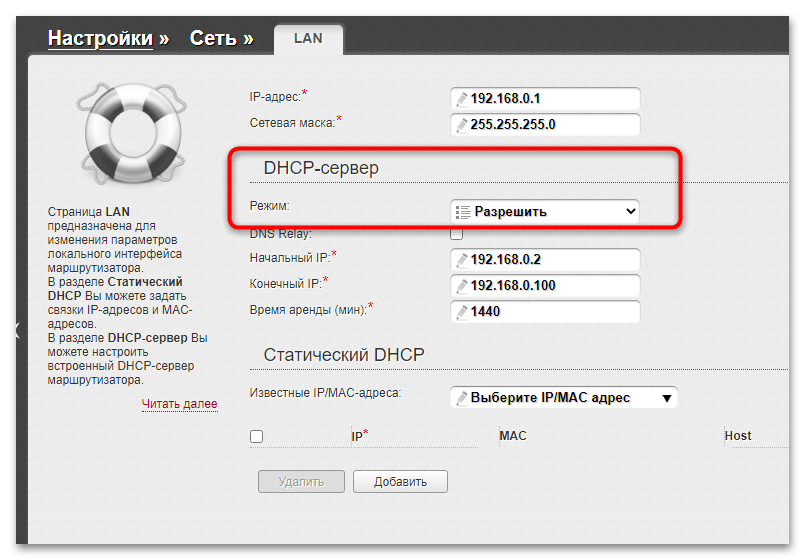Click pencil icon in Начальный IP field

coord(461,260)
